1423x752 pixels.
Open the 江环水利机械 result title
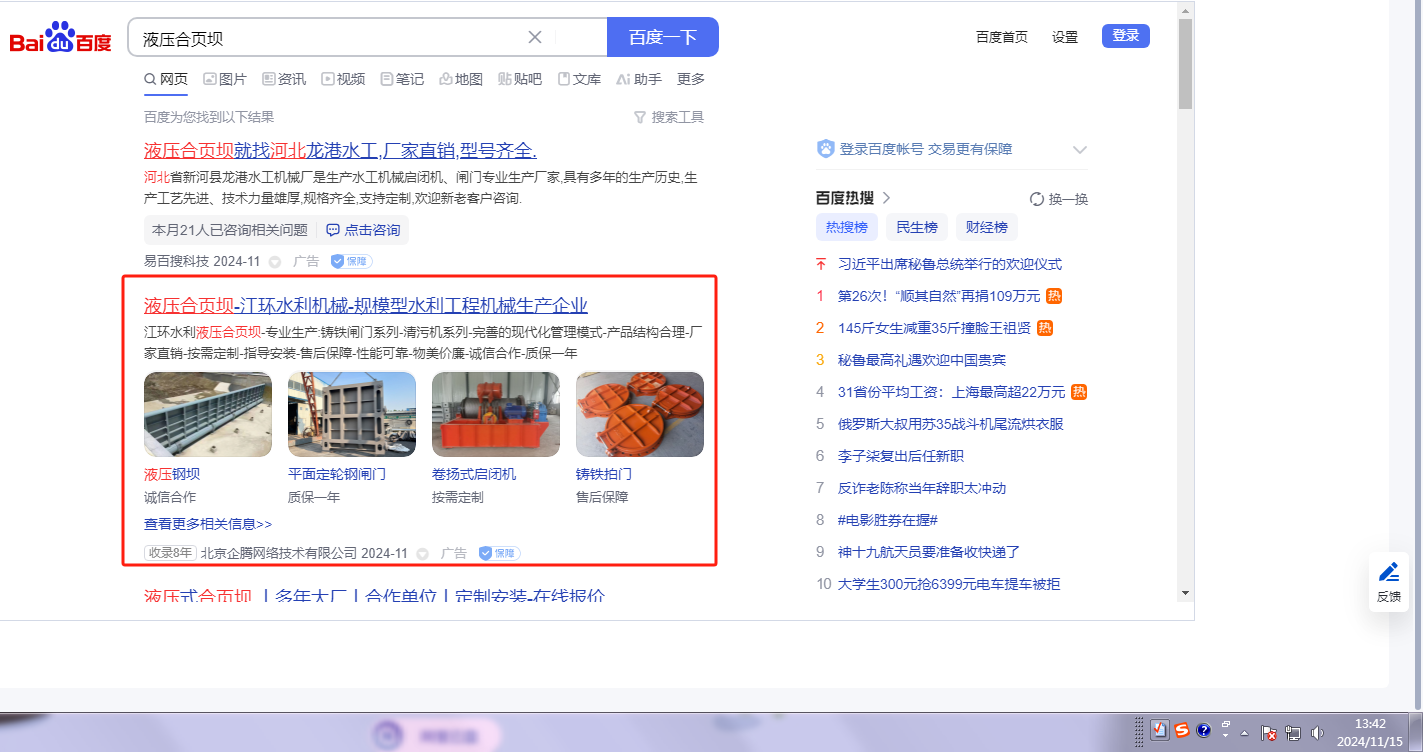[x=366, y=306]
